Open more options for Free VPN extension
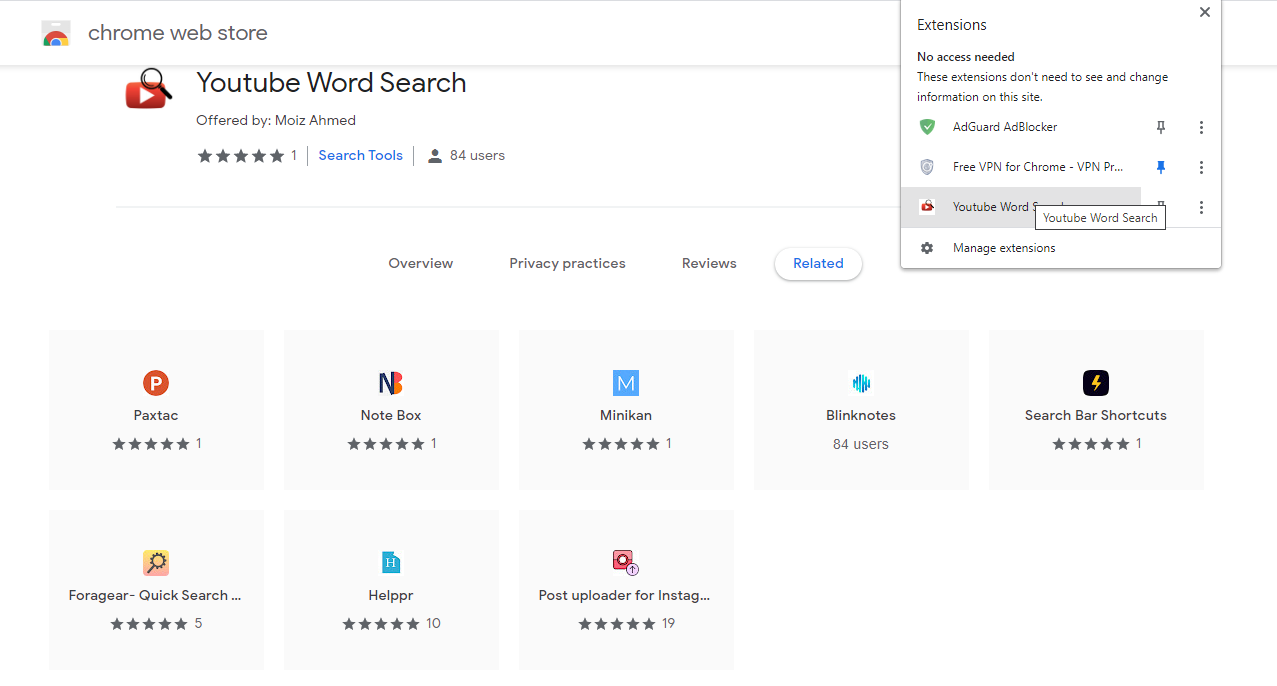The width and height of the screenshot is (1277, 686). click(1201, 167)
